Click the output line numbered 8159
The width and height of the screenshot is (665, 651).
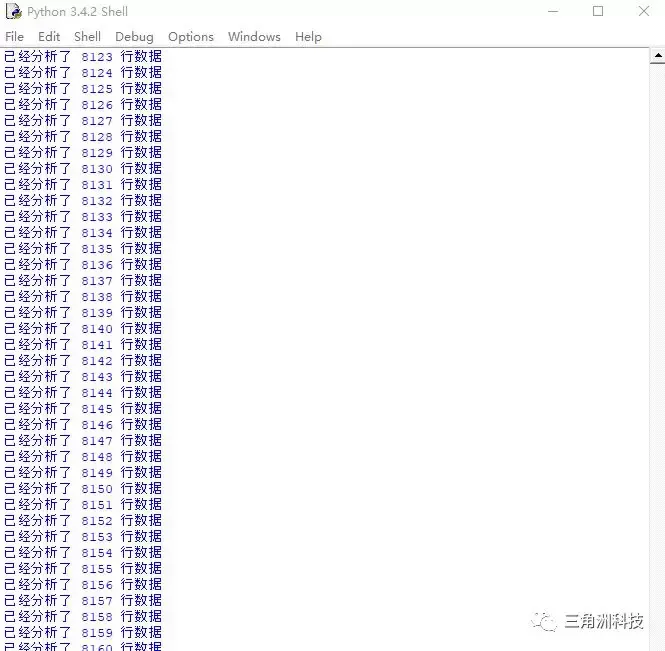click(83, 632)
